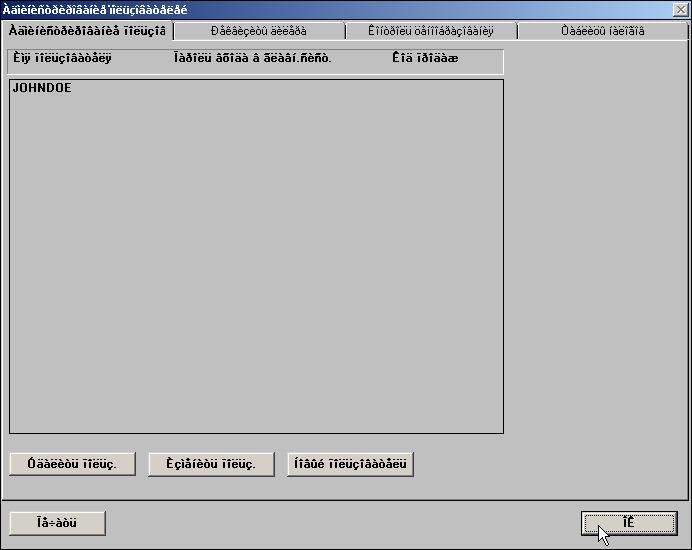Click the "Ïàðîëü âõîäà â ãëàâí.ñèñò." column header
The height and width of the screenshot is (550, 692).
(x=252, y=58)
